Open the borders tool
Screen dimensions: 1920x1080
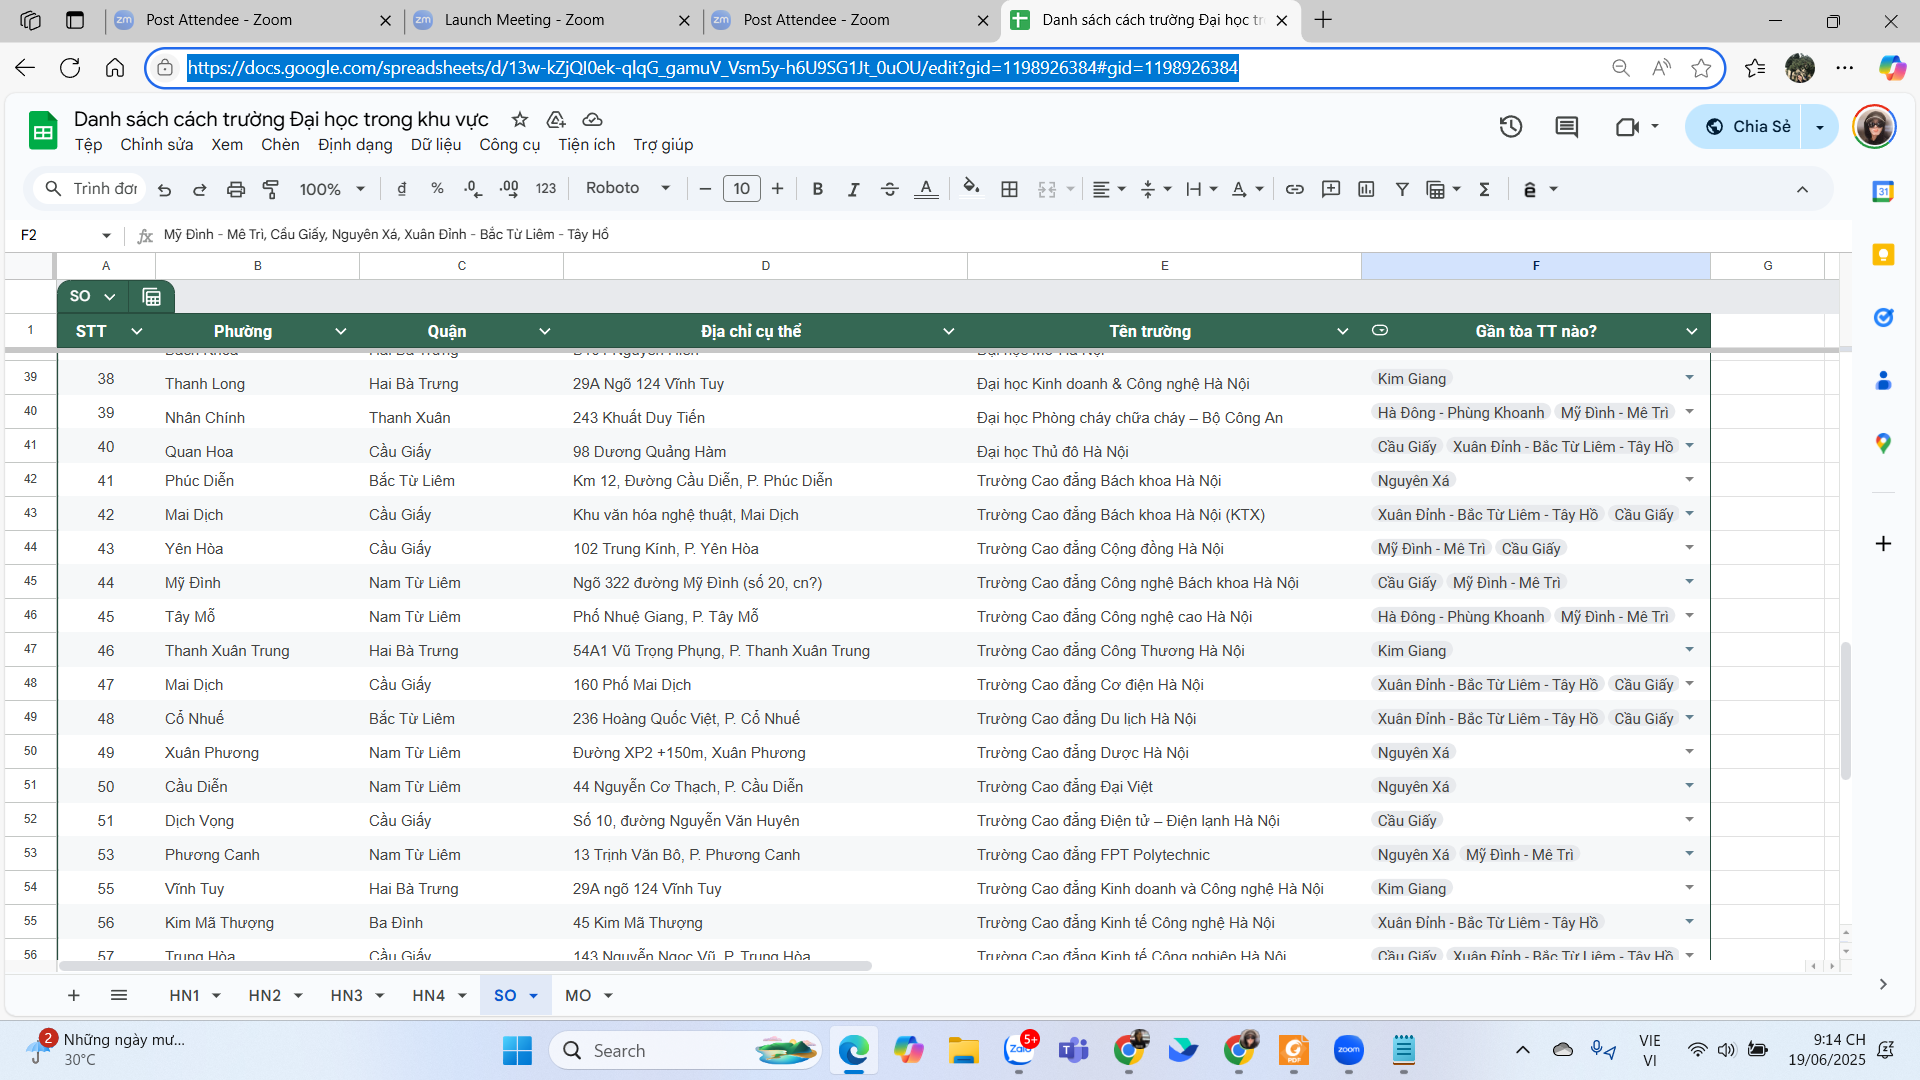click(1009, 189)
